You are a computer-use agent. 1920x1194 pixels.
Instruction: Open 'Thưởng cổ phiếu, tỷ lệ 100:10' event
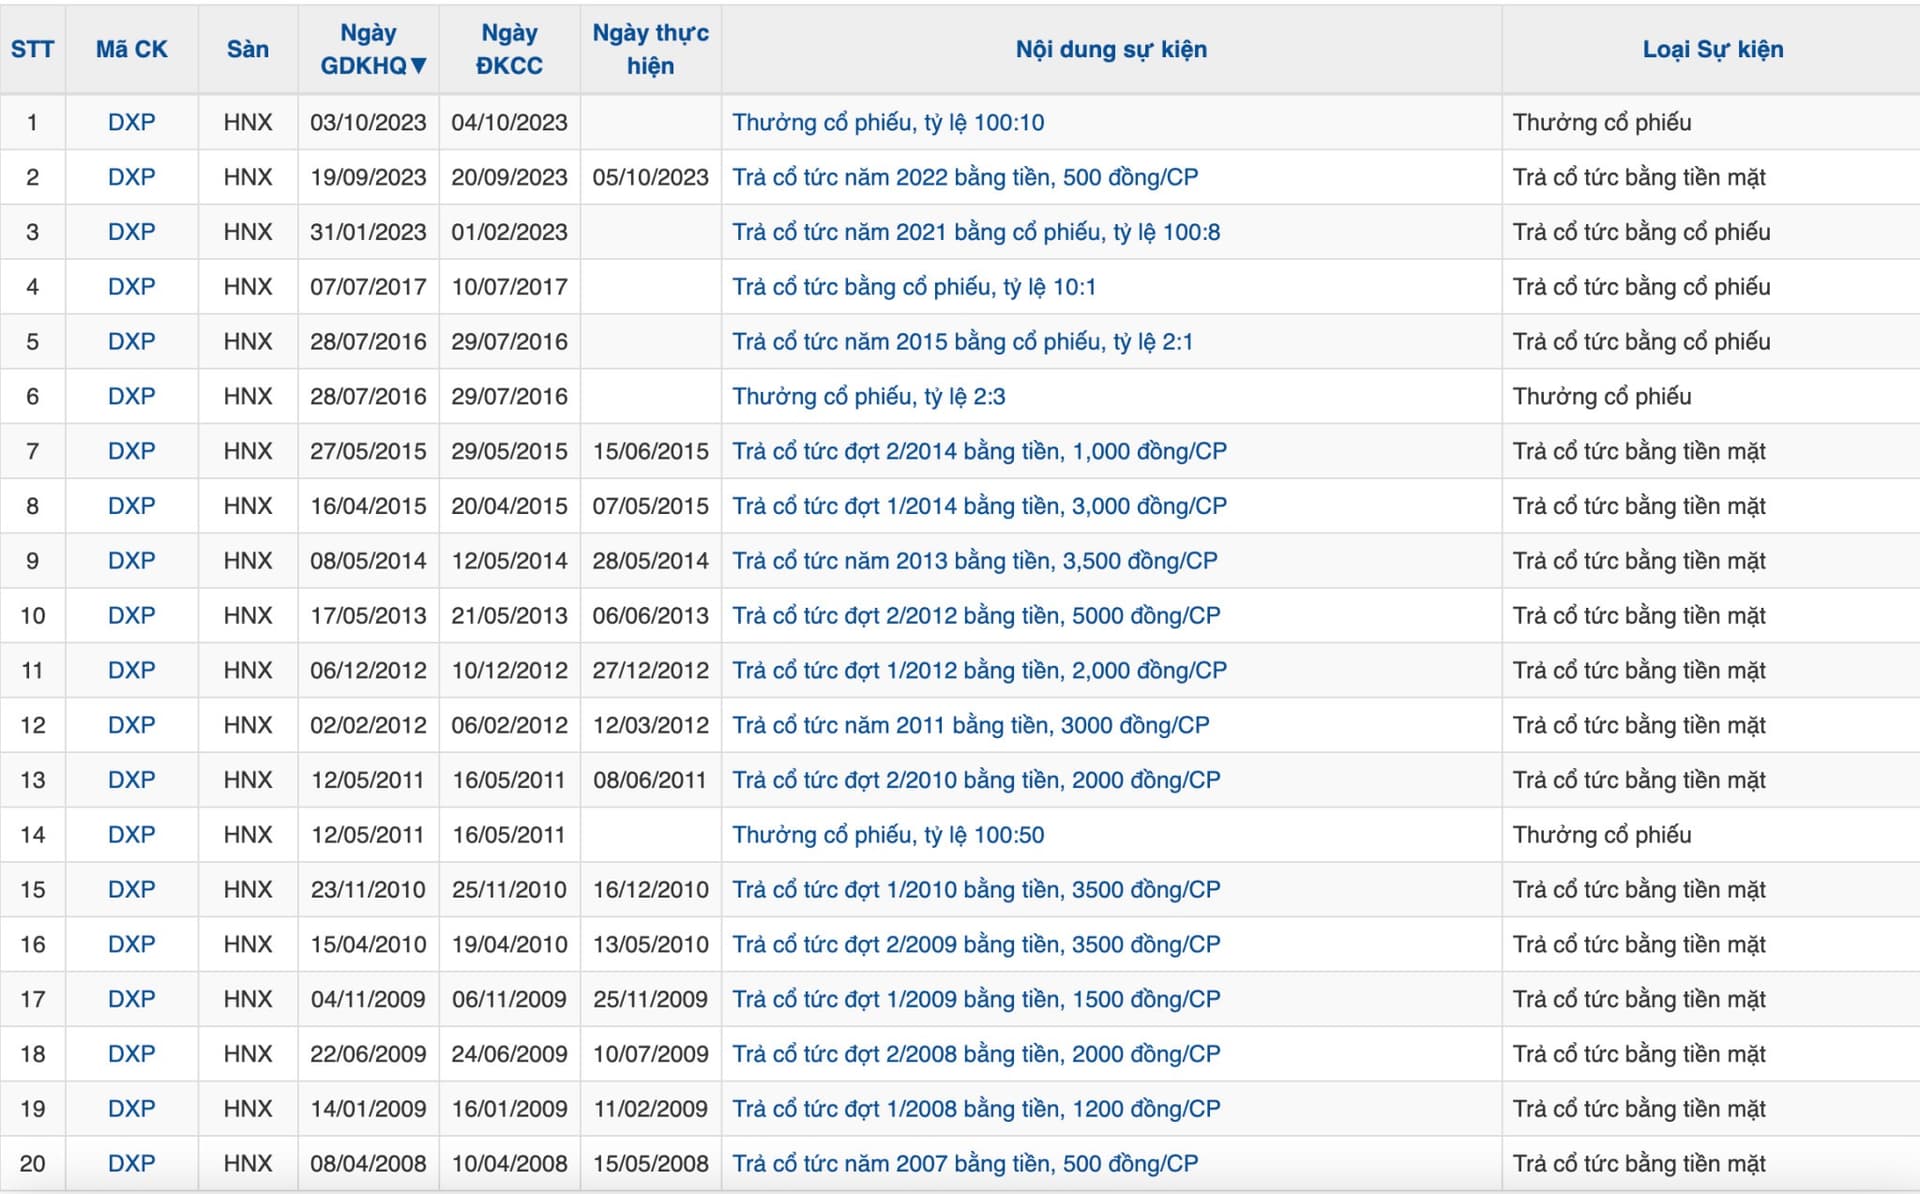coord(887,122)
